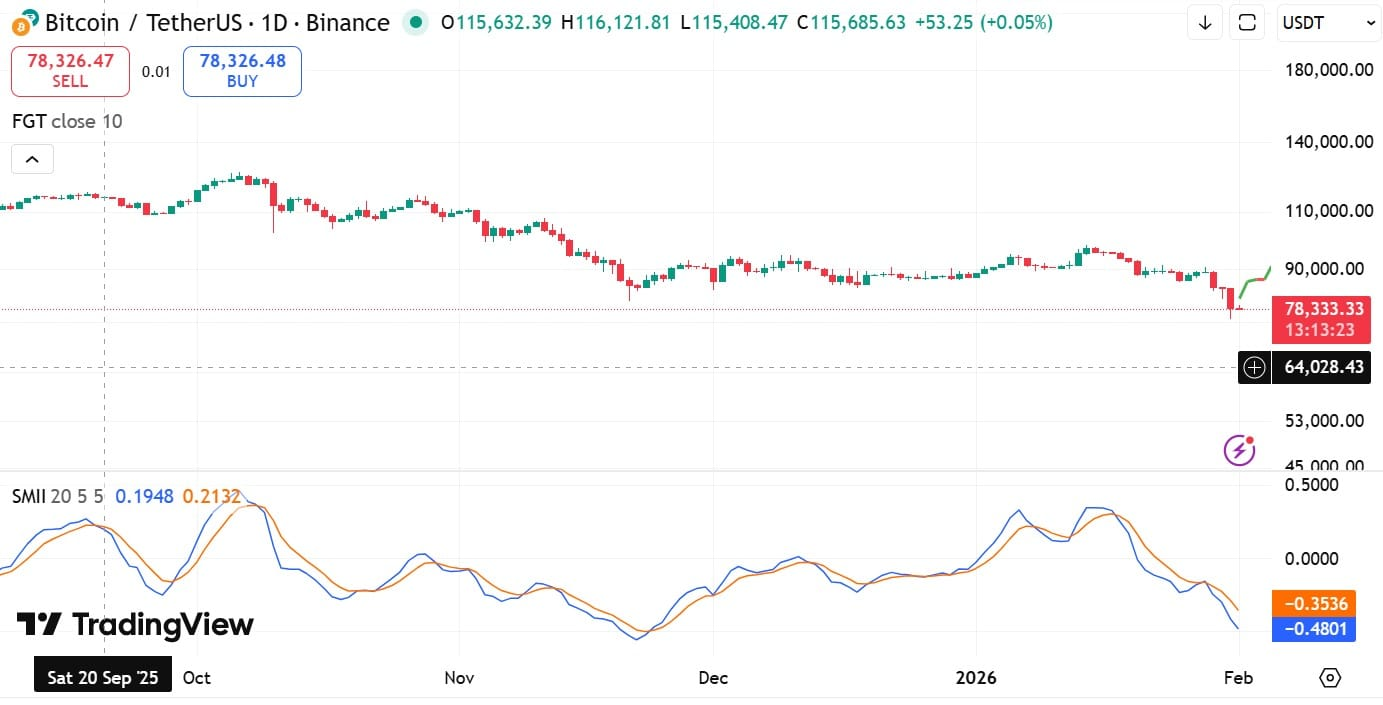Click the orange -0.3536 SMII value label
This screenshot has width=1383, height=705.
tap(1314, 604)
